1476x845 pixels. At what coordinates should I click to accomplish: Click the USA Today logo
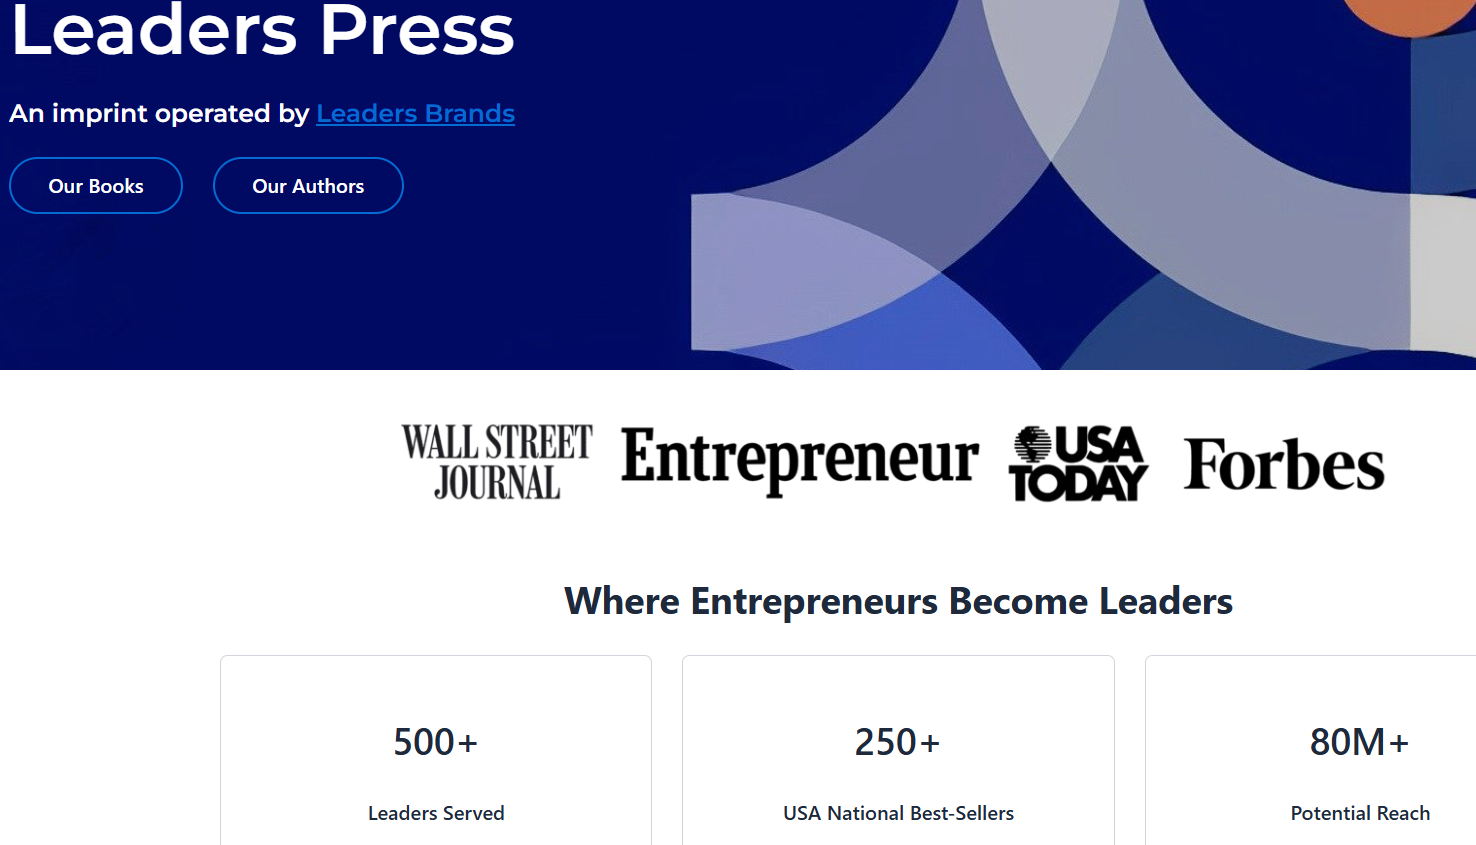1079,464
